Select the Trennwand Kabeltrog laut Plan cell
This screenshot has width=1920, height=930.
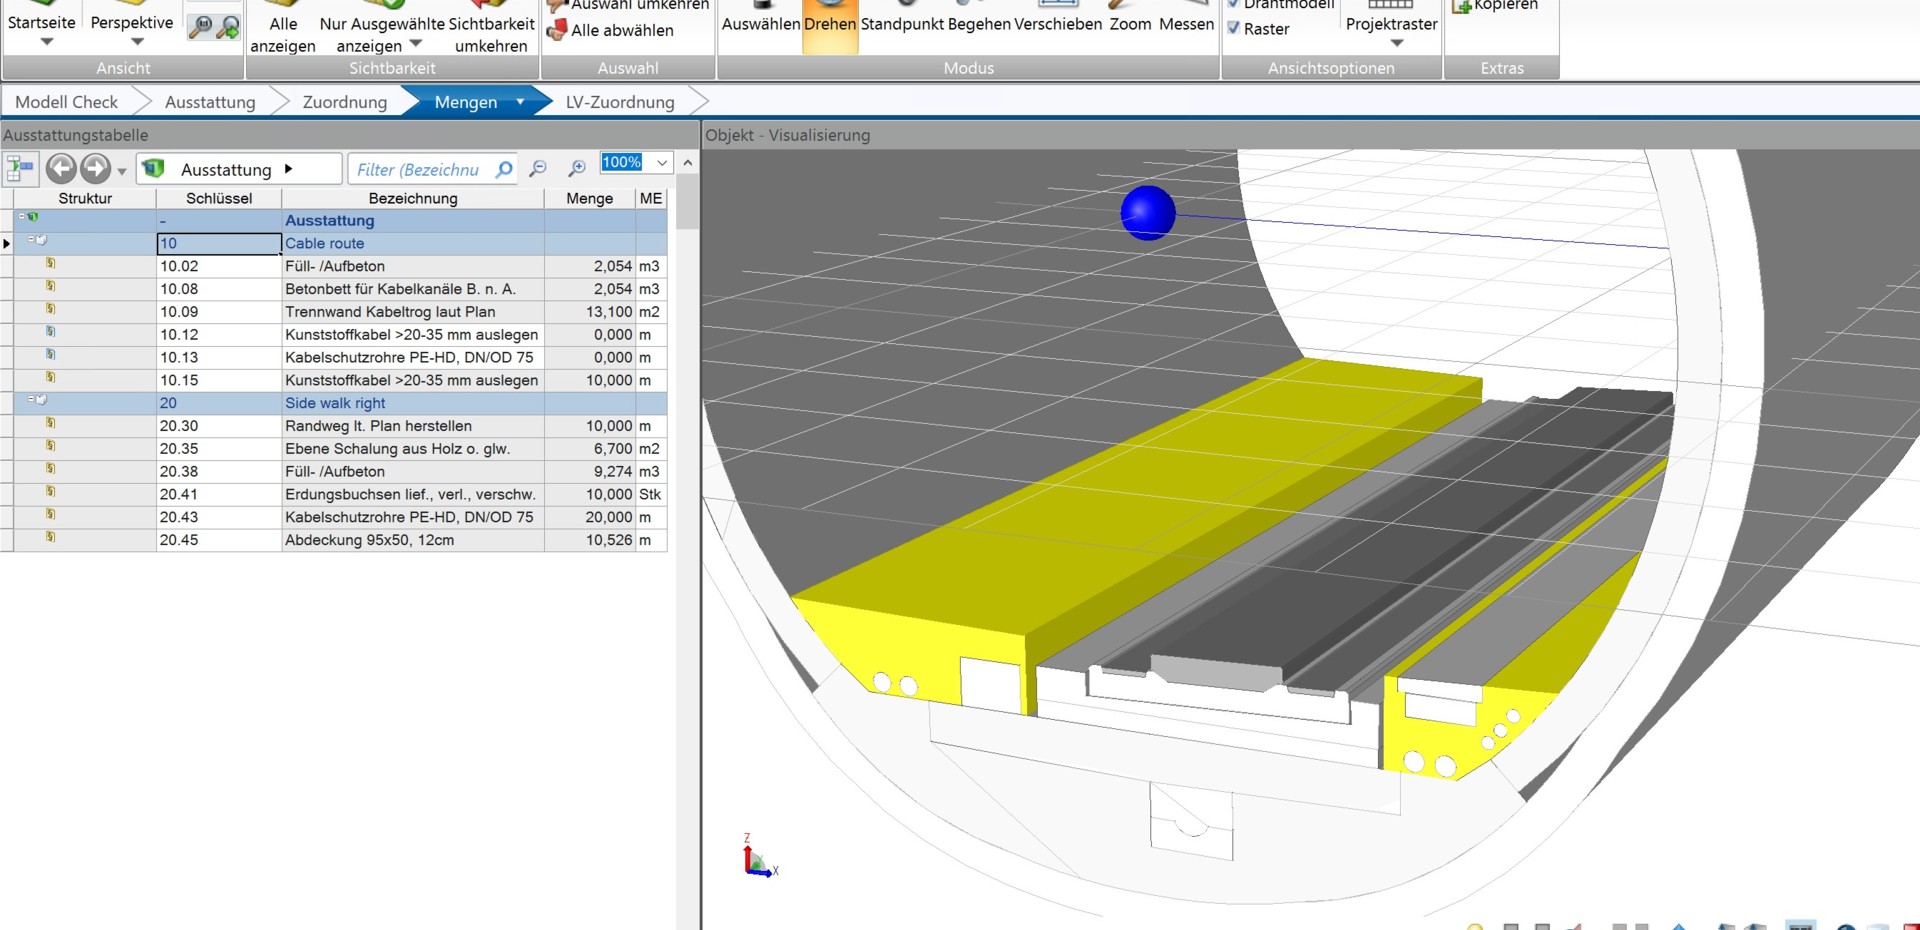(413, 312)
